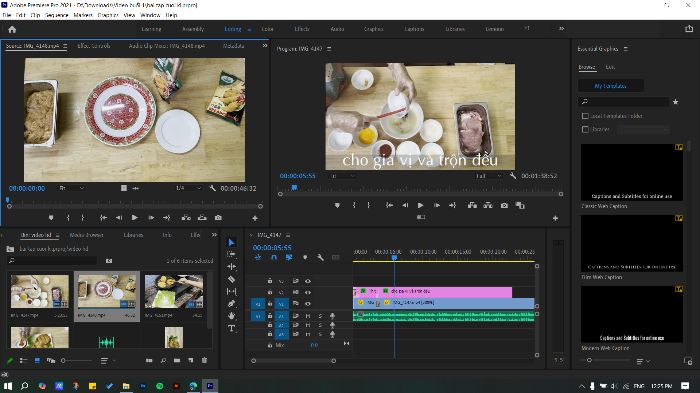Click Extract button in Program Monitor

pyautogui.click(x=488, y=205)
